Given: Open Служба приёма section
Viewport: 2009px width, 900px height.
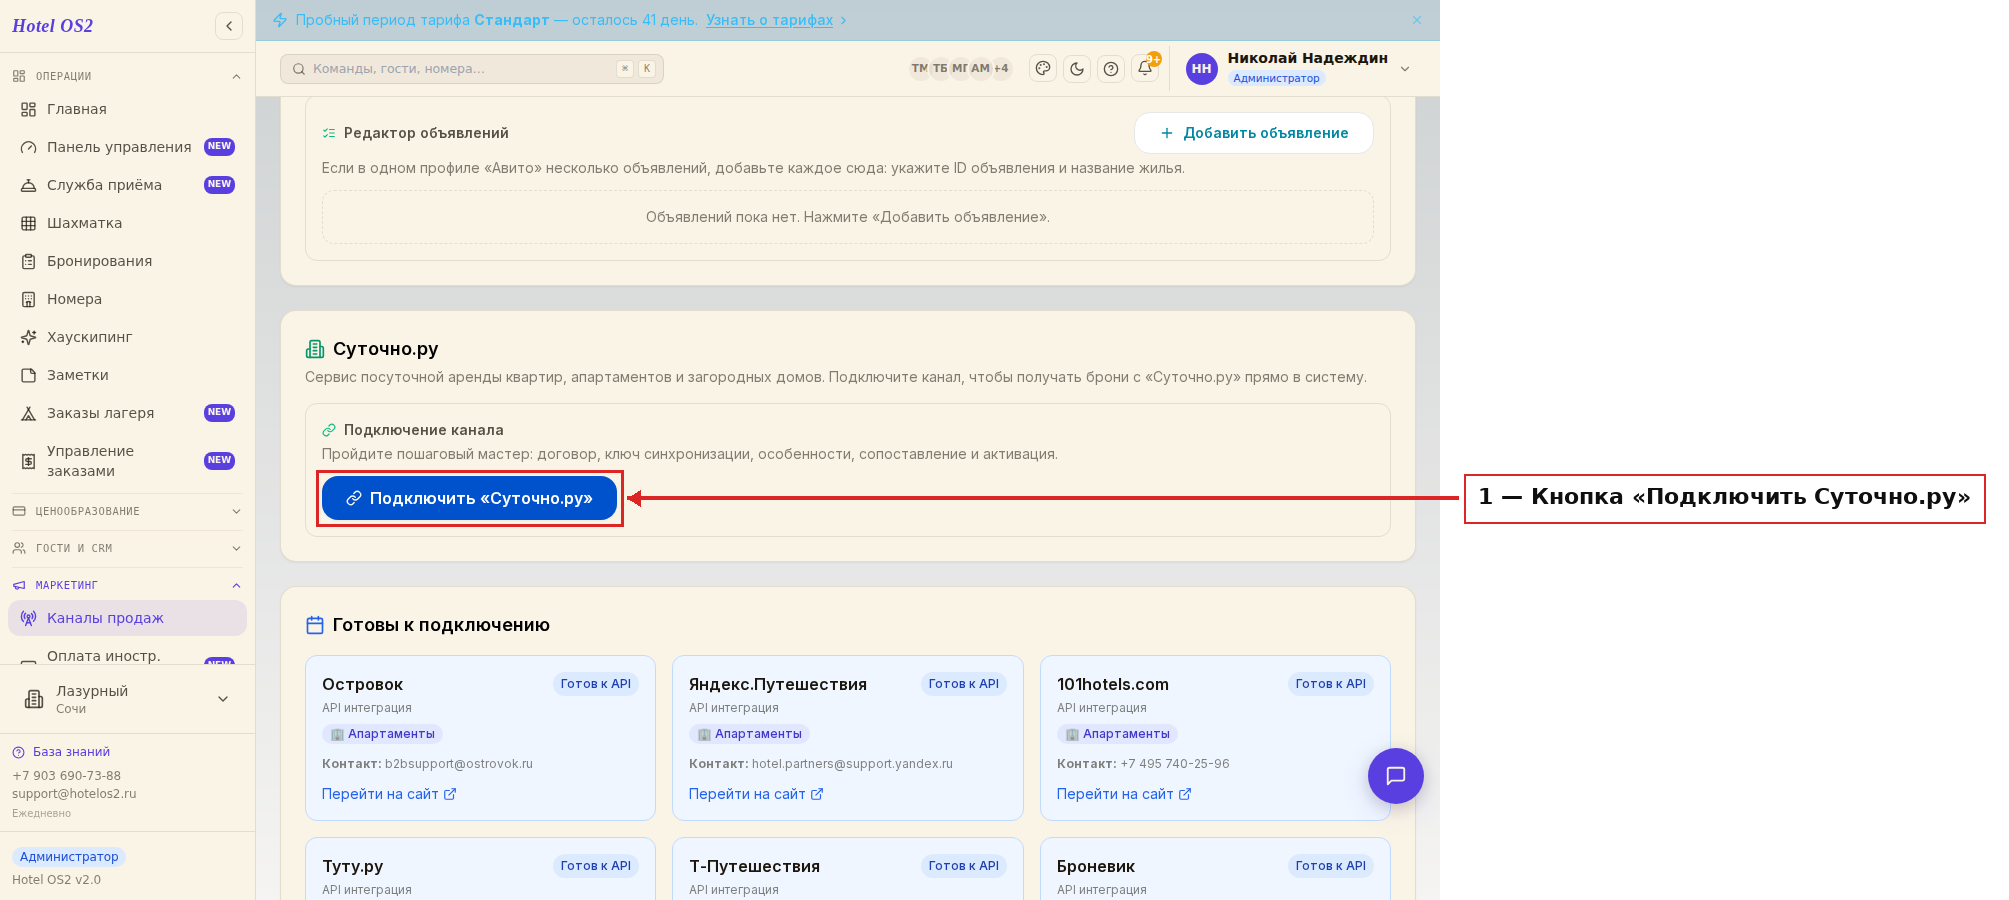Looking at the screenshot, I should click(x=127, y=185).
